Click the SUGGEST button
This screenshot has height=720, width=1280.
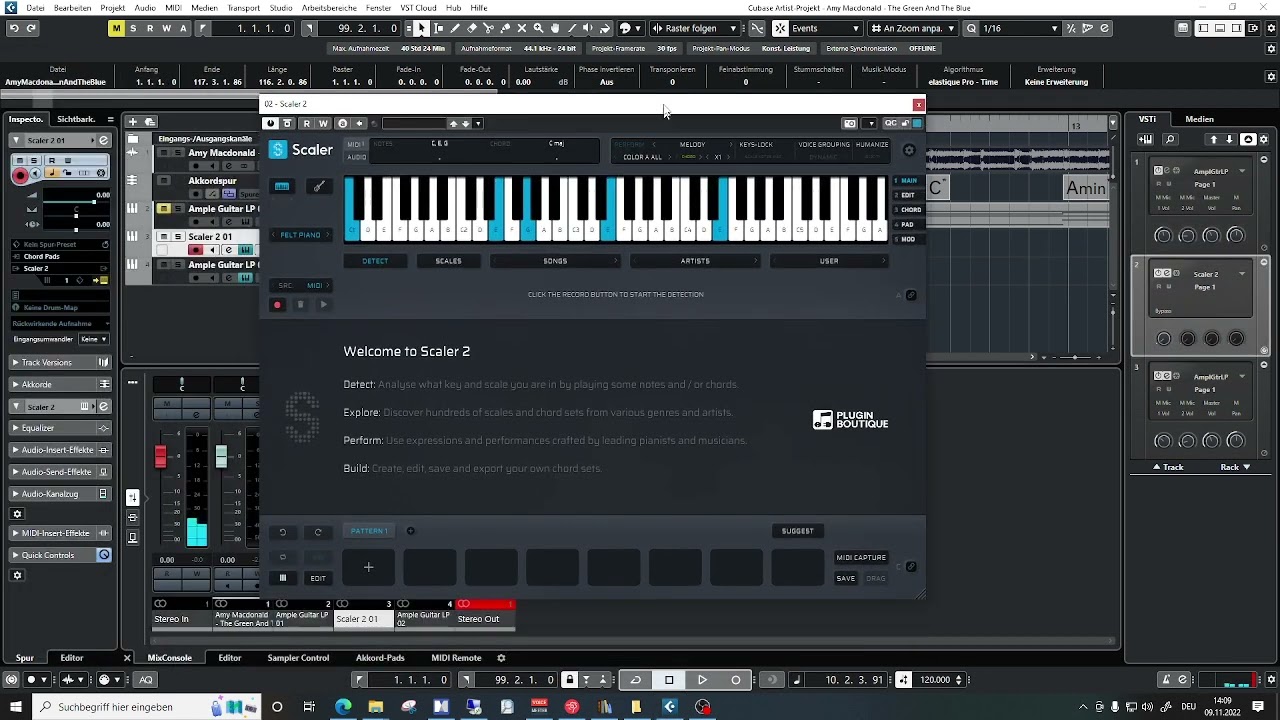(x=797, y=531)
